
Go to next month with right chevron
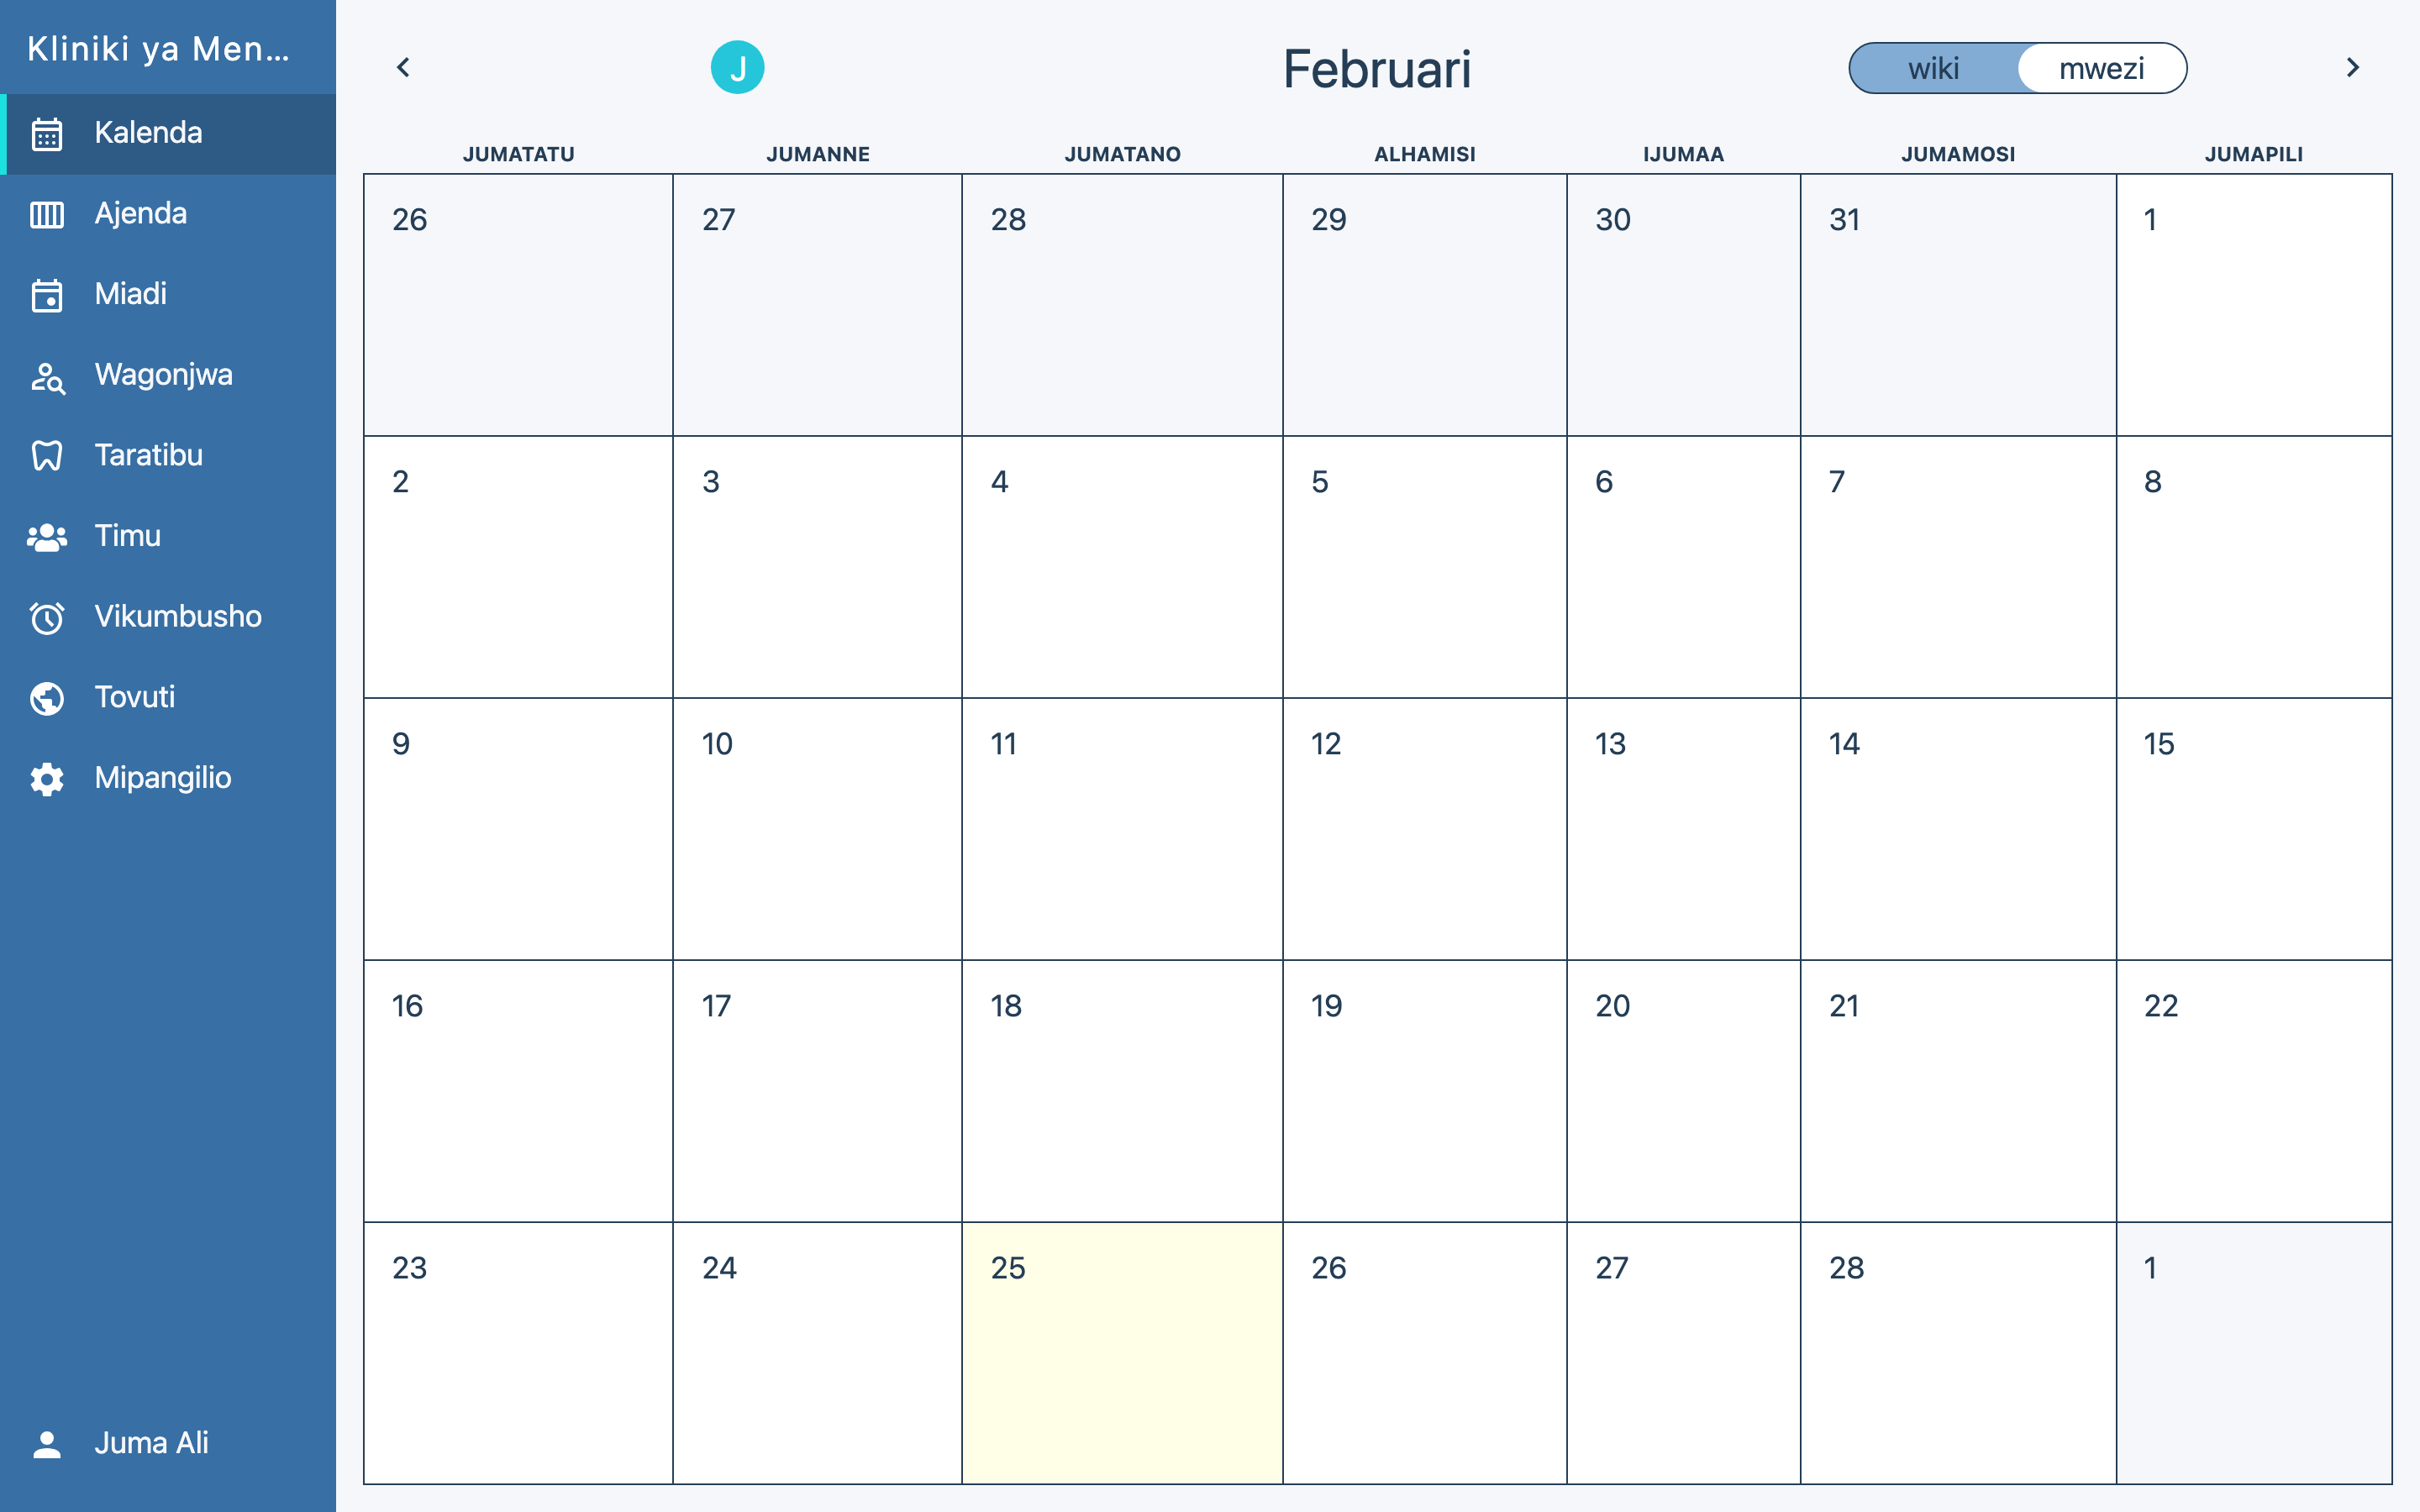[2352, 68]
